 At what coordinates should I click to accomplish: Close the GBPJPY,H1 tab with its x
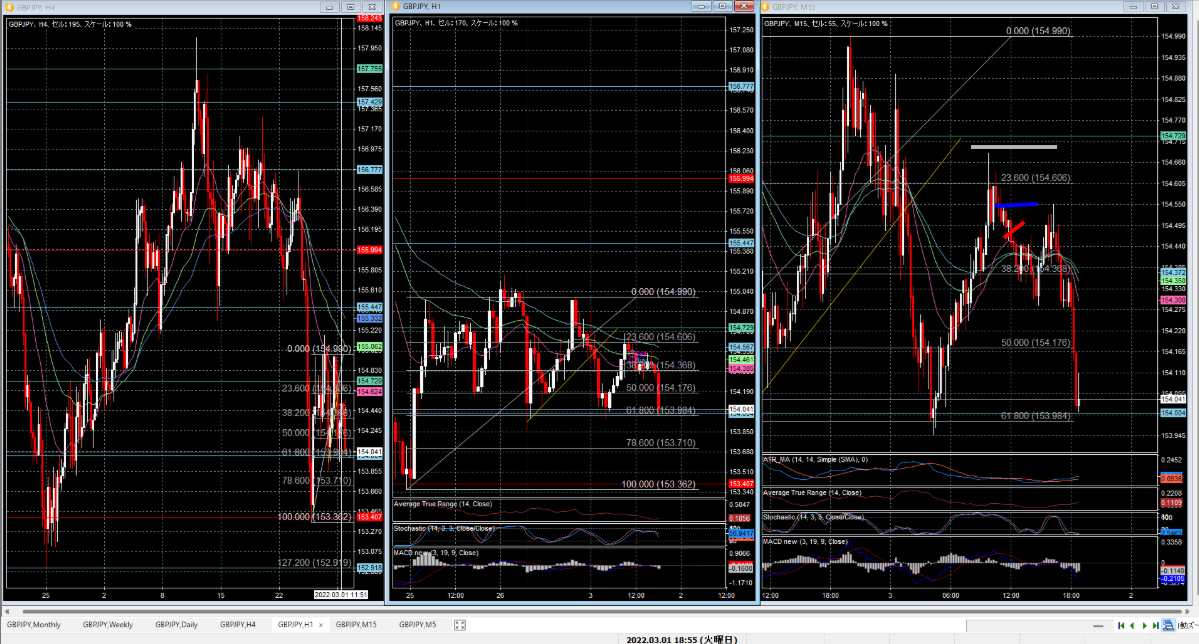320,625
